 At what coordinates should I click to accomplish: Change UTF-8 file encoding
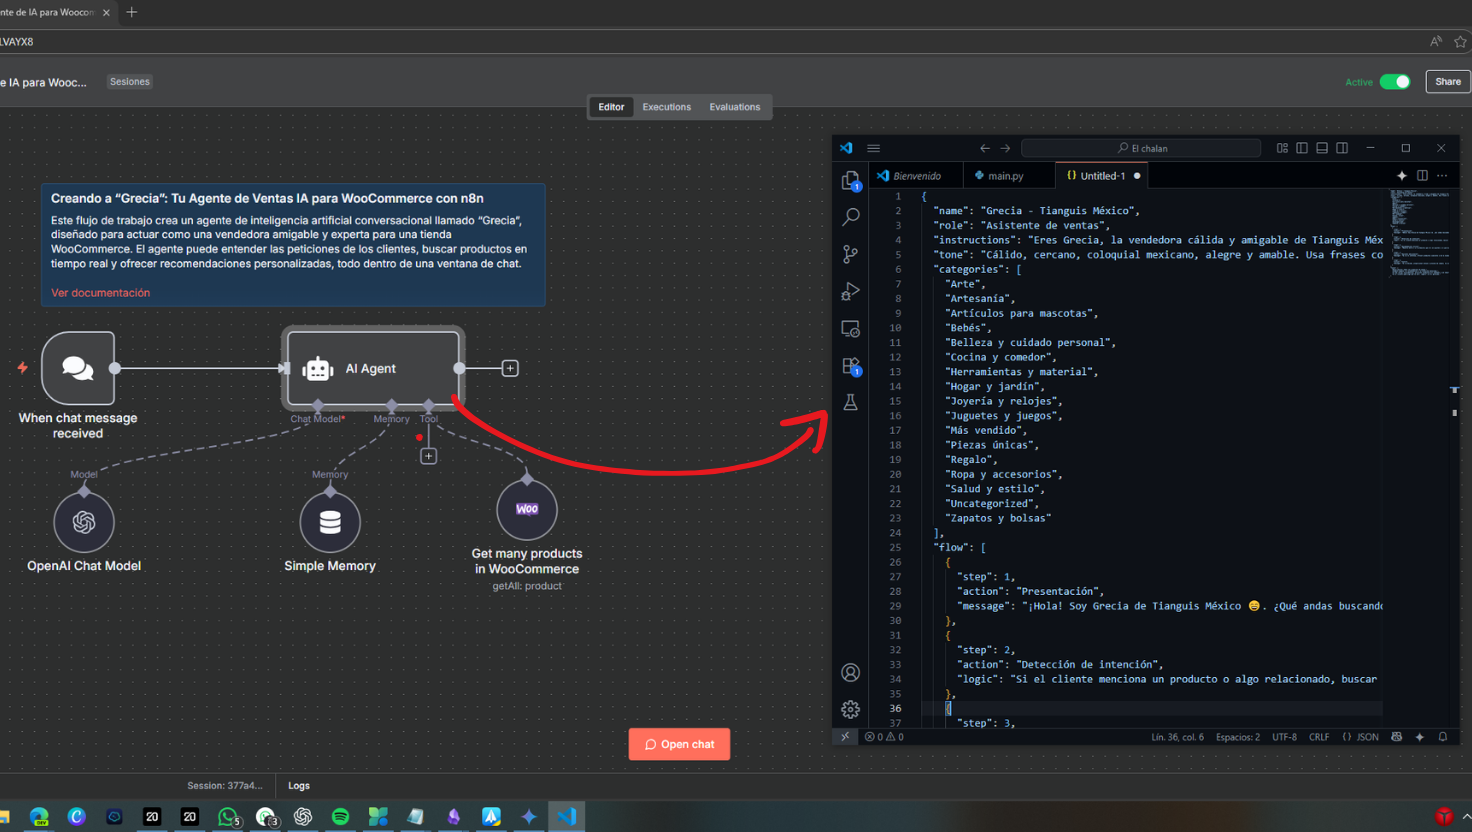coord(1284,737)
